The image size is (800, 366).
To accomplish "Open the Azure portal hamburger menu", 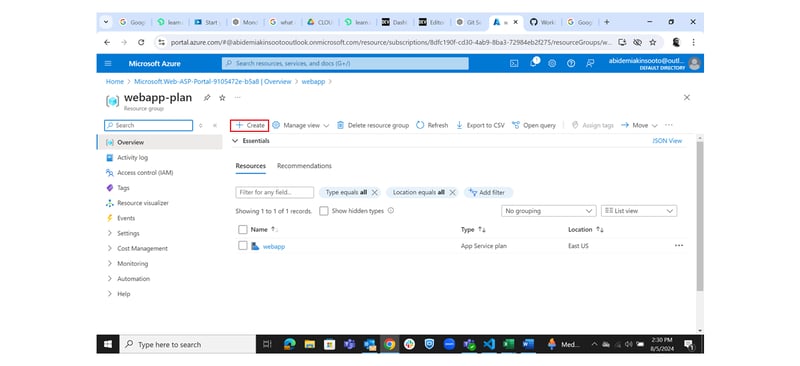I will click(x=108, y=64).
